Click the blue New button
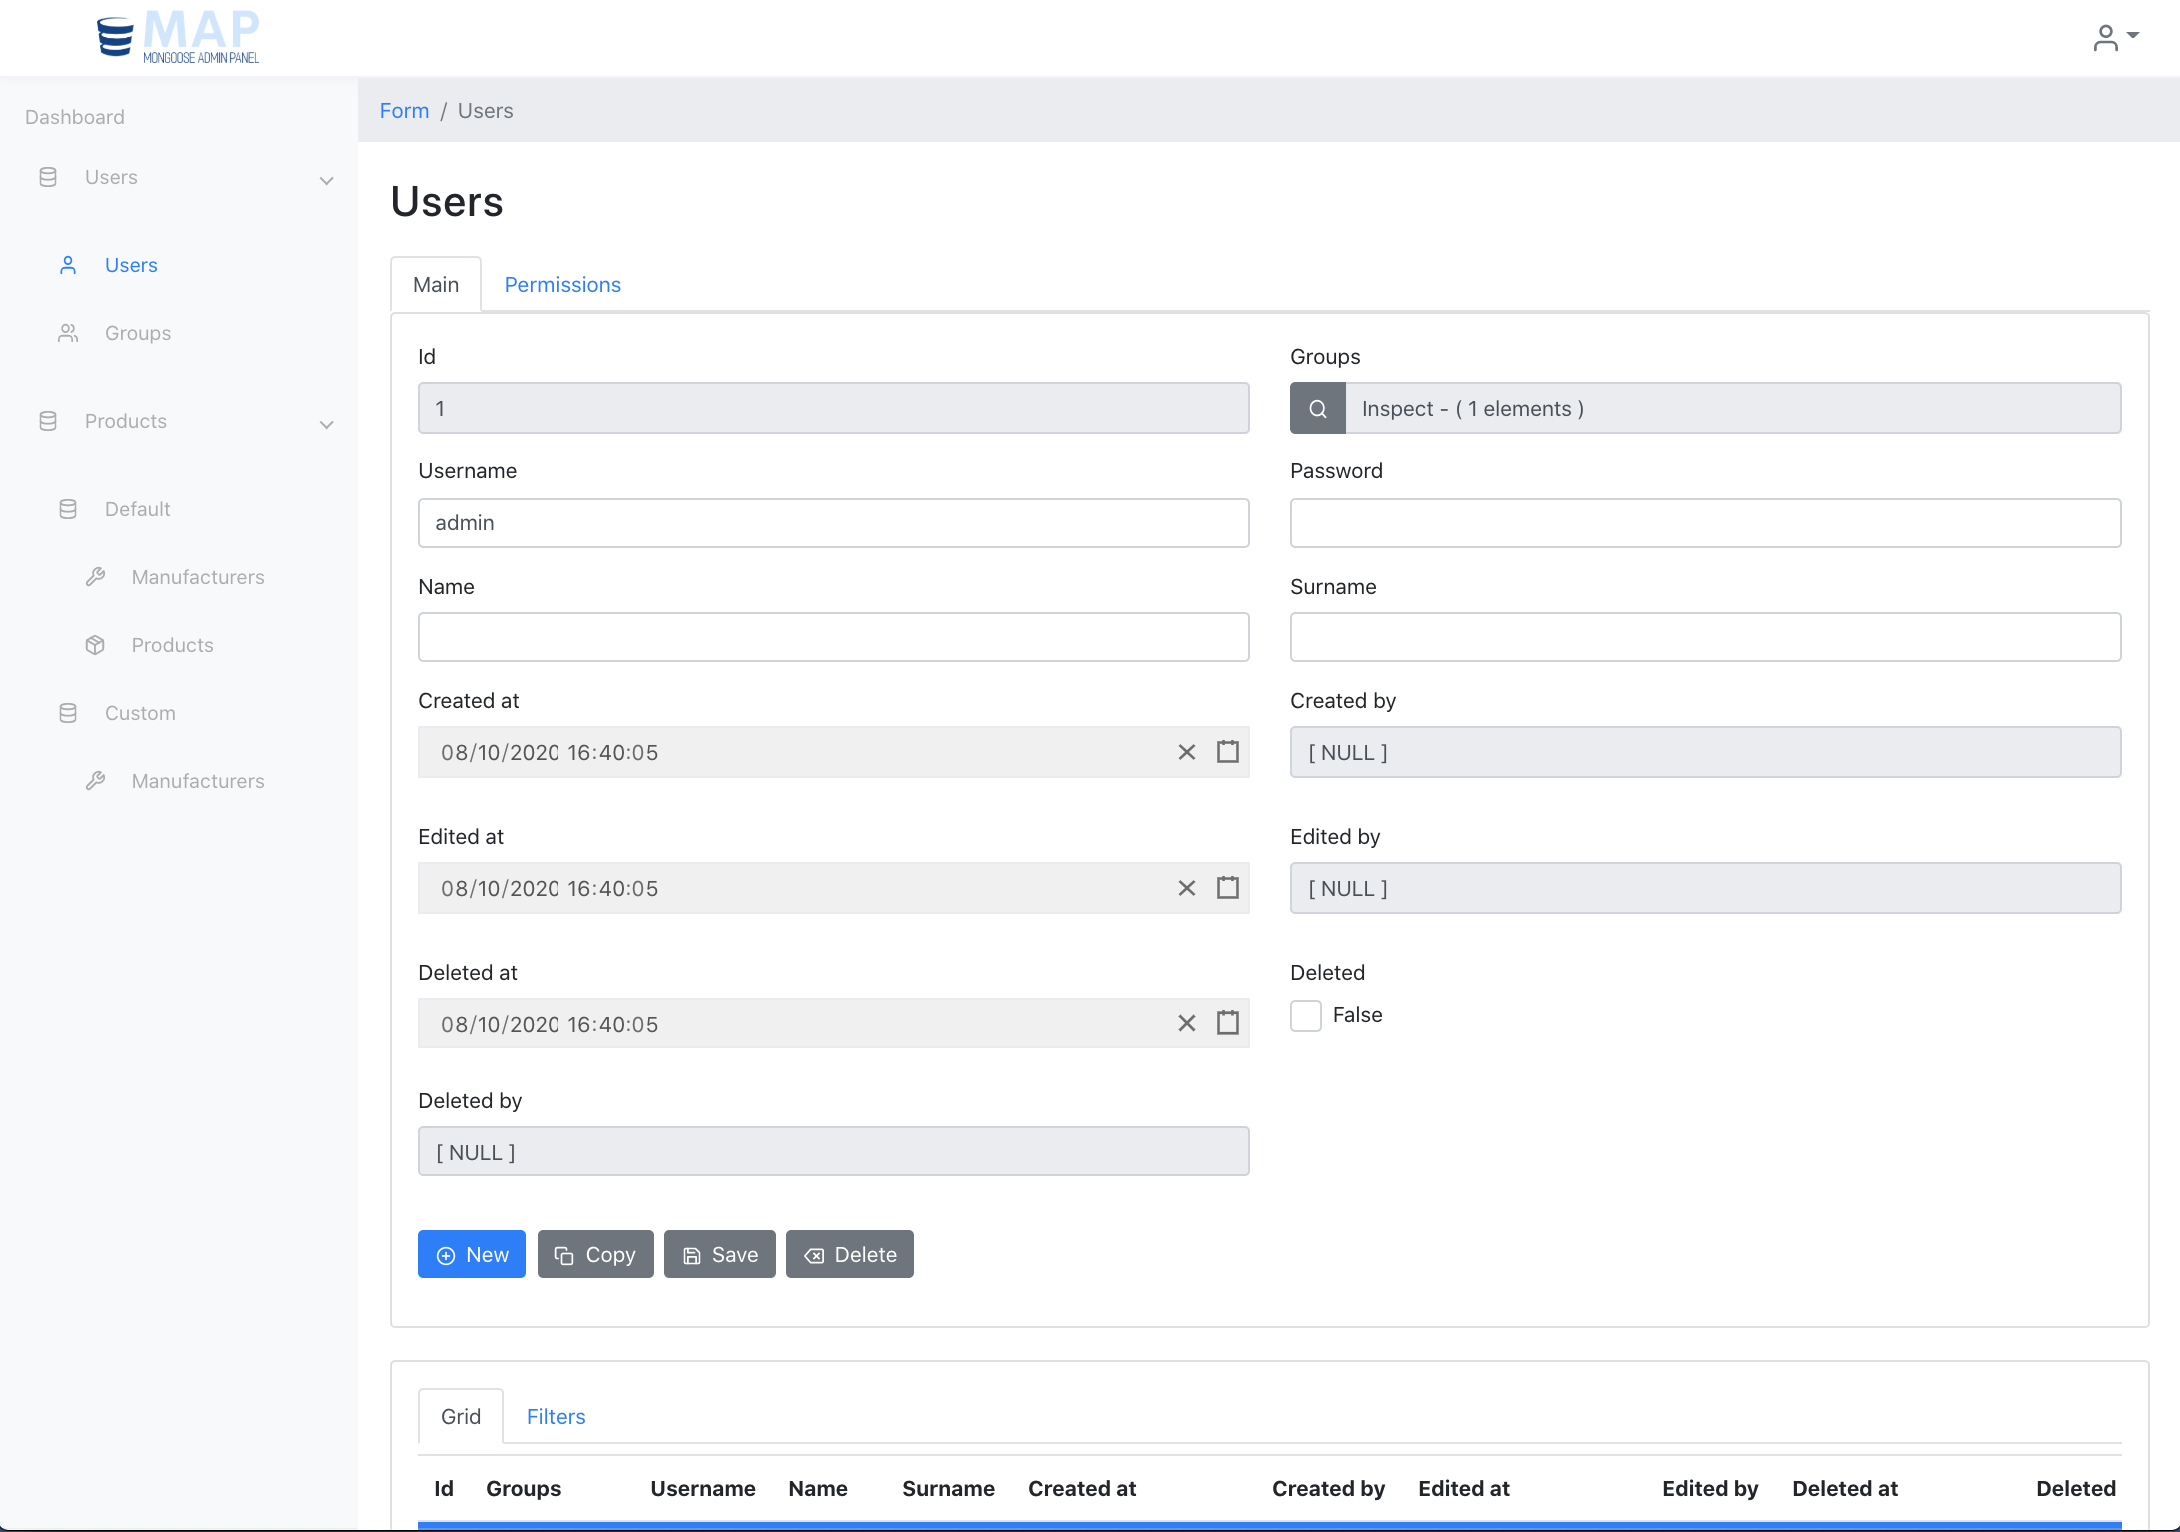The height and width of the screenshot is (1532, 2180). tap(471, 1254)
